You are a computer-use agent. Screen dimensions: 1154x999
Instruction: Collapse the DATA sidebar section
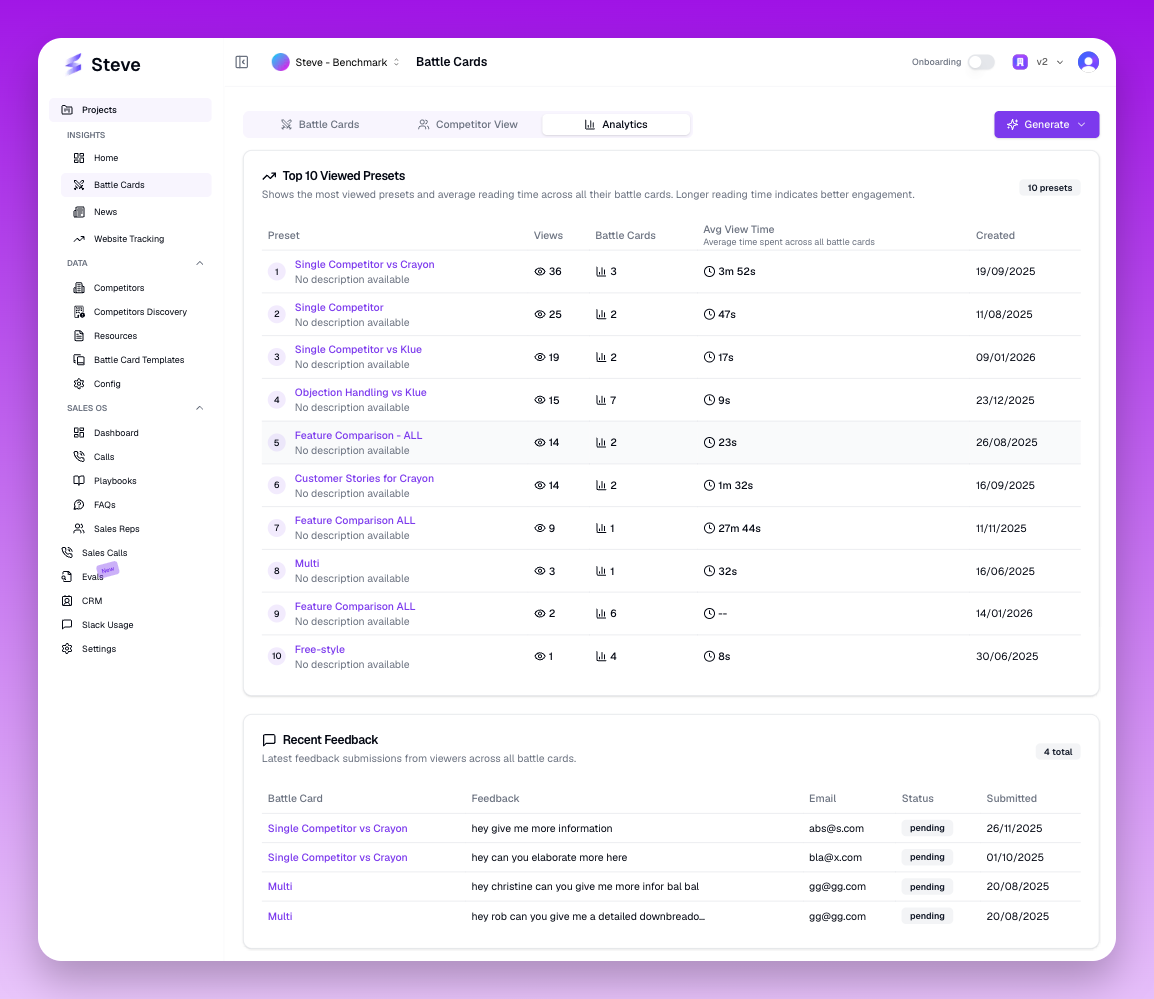(x=199, y=264)
